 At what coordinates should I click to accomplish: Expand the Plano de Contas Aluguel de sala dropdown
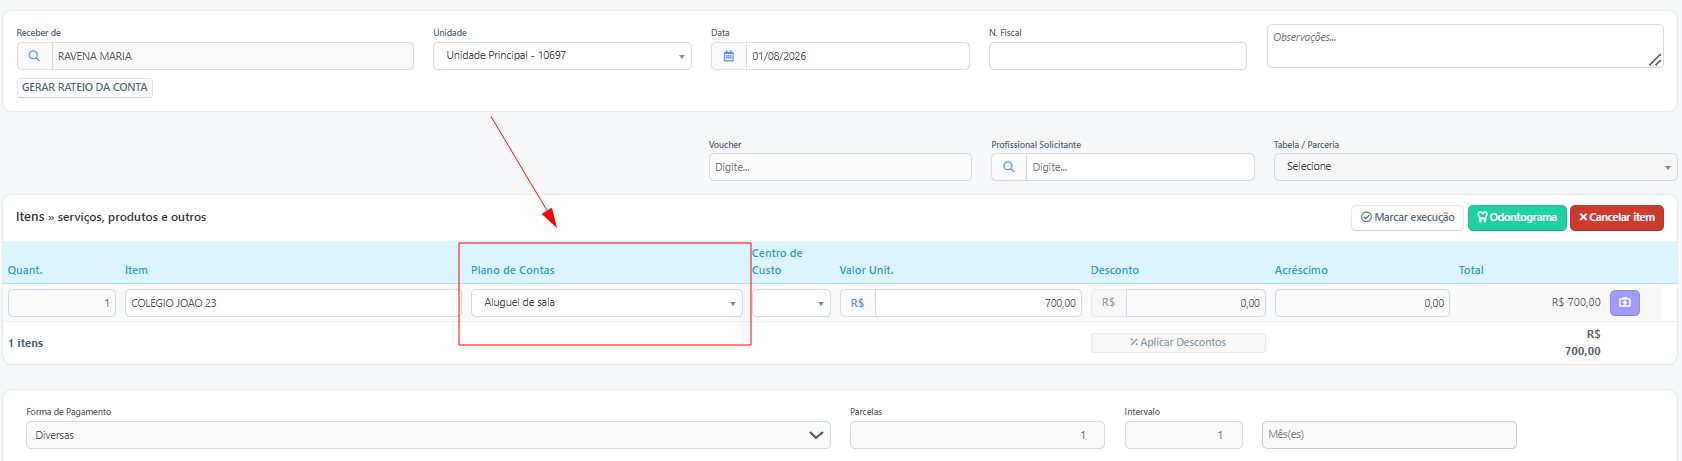click(607, 302)
